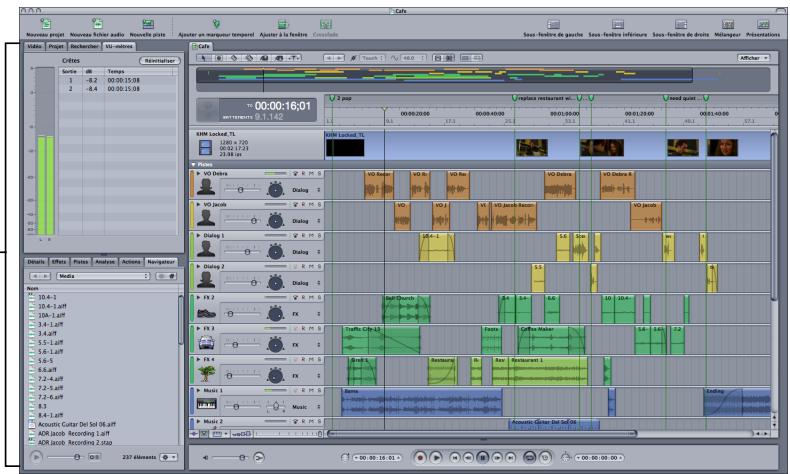
Task: Switch to the Projet tab
Action: point(56,46)
